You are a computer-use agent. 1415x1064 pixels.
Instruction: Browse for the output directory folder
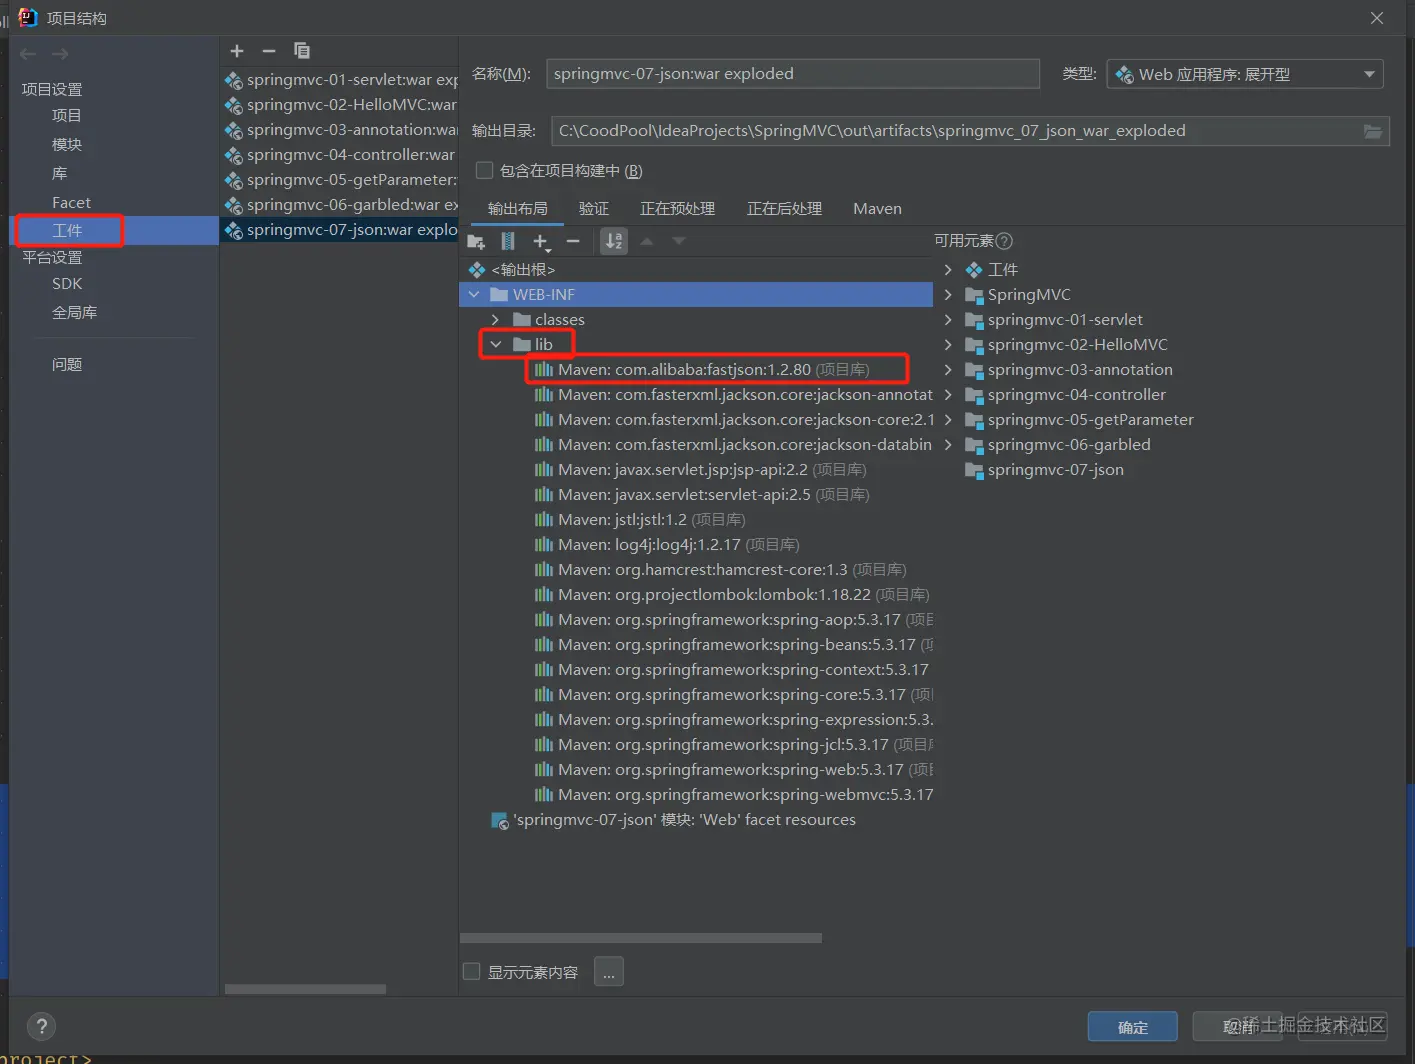point(1373,131)
